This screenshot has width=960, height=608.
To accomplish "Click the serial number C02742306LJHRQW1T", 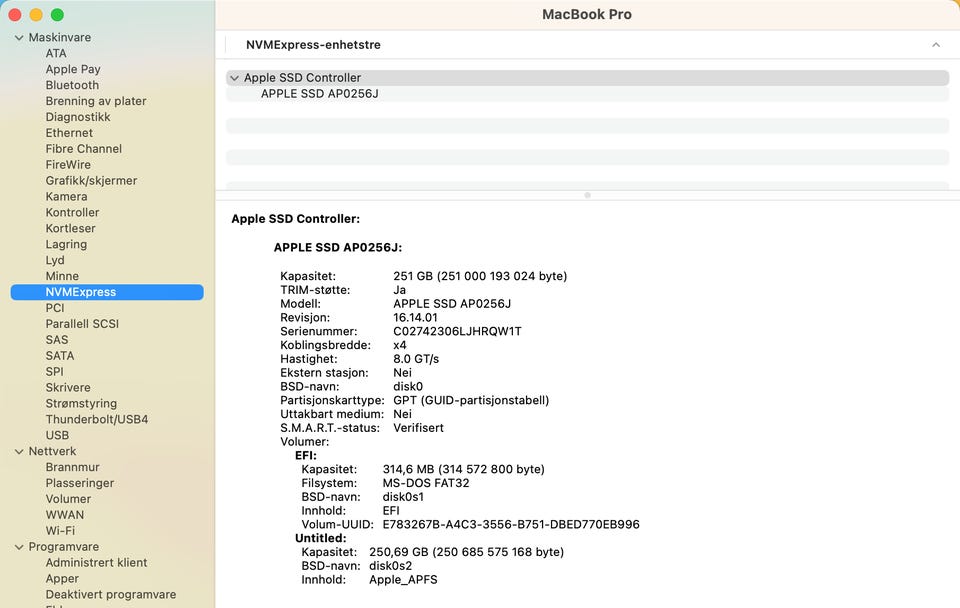I will [457, 331].
